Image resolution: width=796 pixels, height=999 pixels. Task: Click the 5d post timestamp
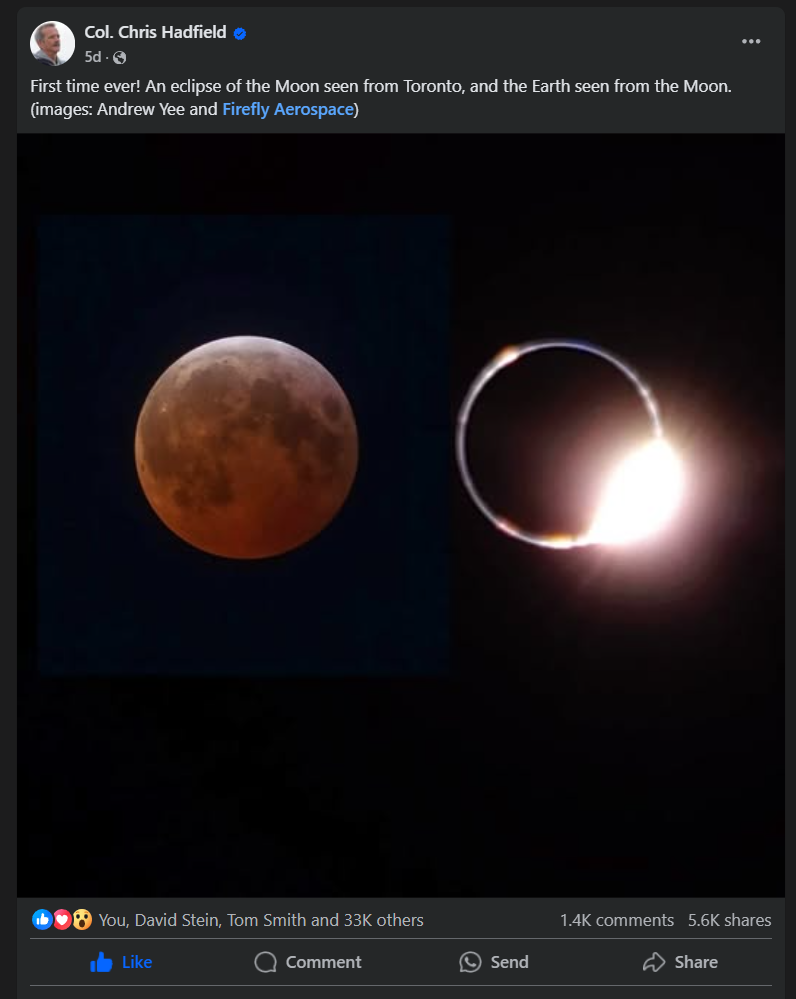(92, 57)
